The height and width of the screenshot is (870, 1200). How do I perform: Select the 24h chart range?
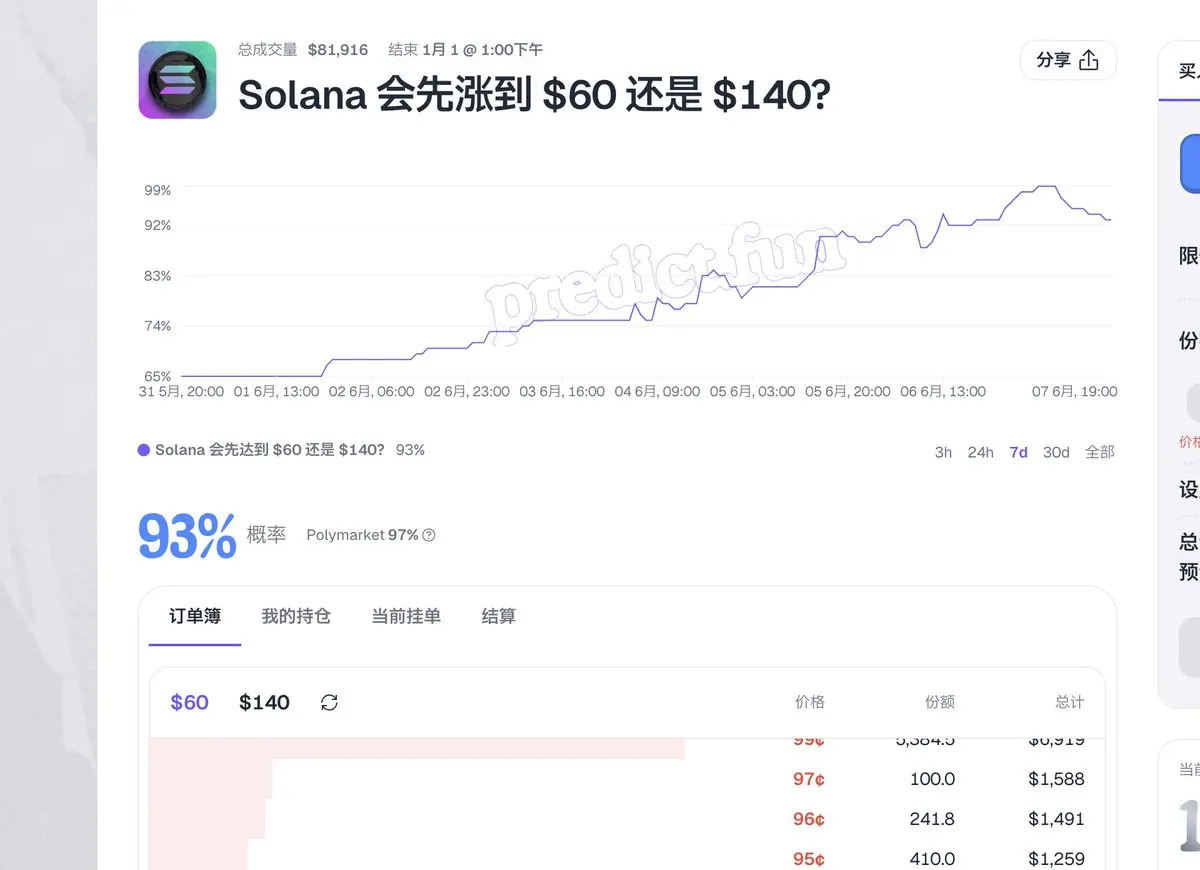980,452
